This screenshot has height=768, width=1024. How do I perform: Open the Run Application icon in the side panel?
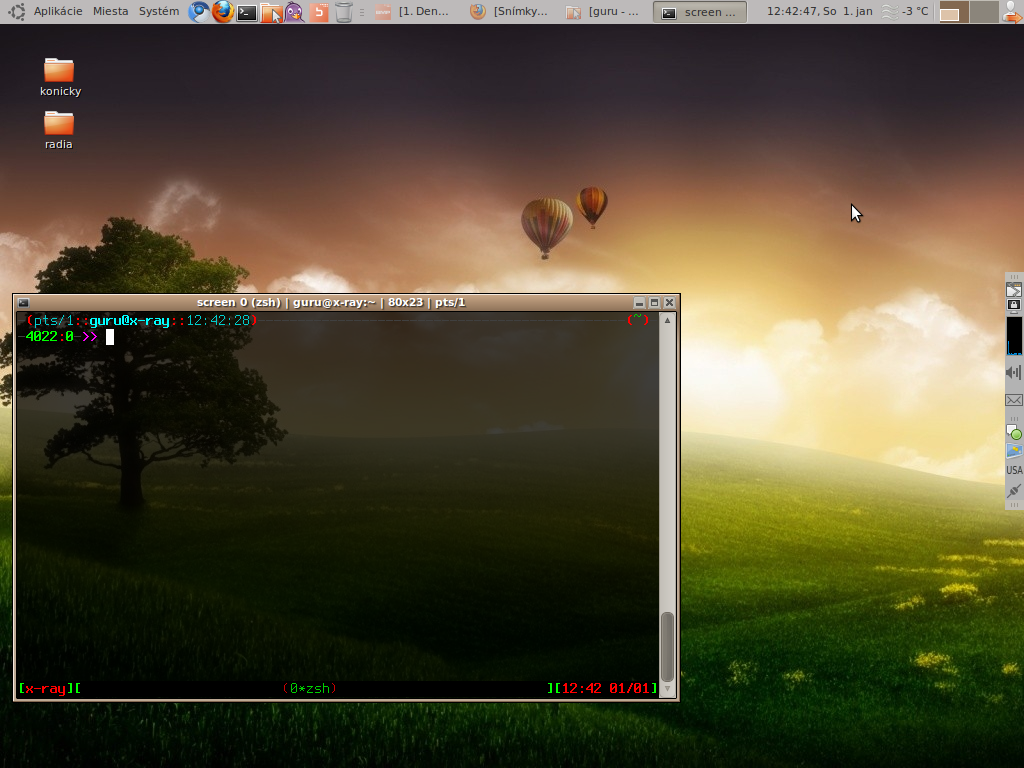point(1014,289)
